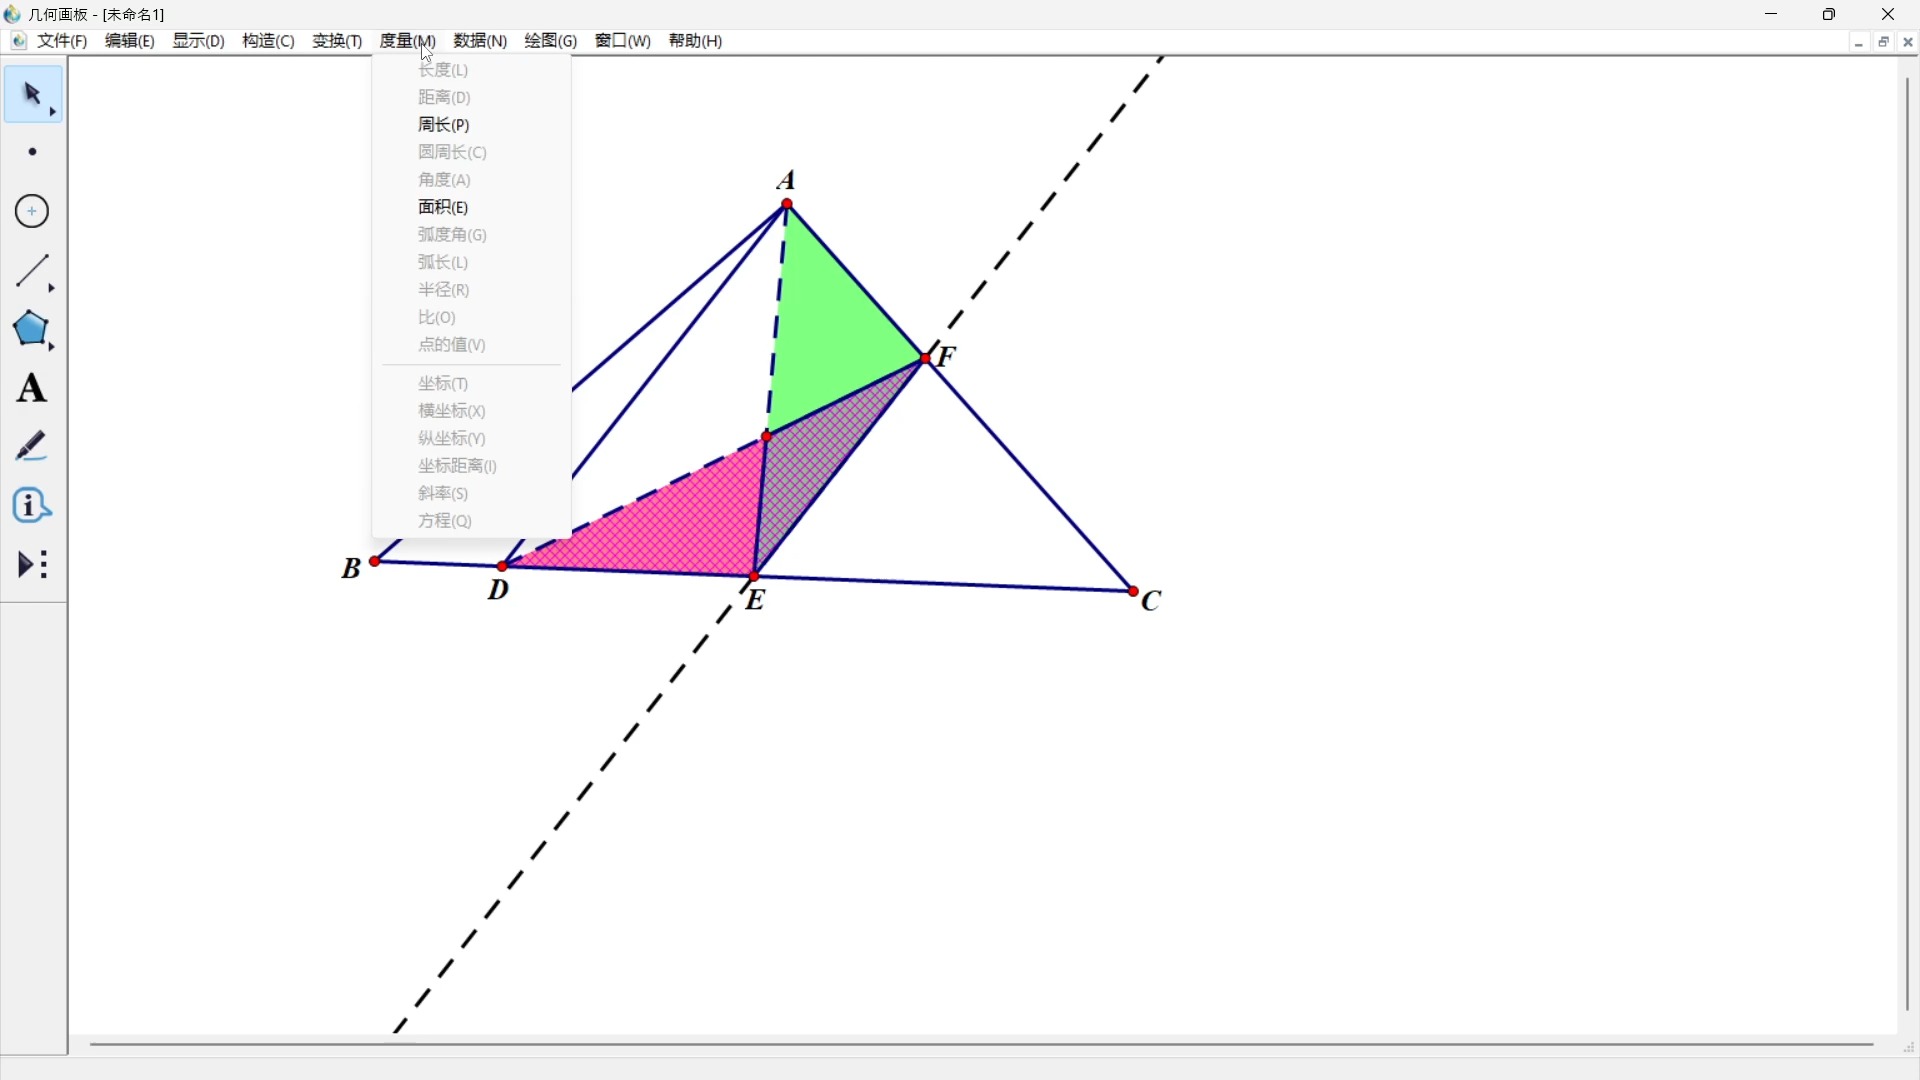Screen dimensions: 1920x1080
Task: Select point C on the sketch
Action: click(1134, 592)
